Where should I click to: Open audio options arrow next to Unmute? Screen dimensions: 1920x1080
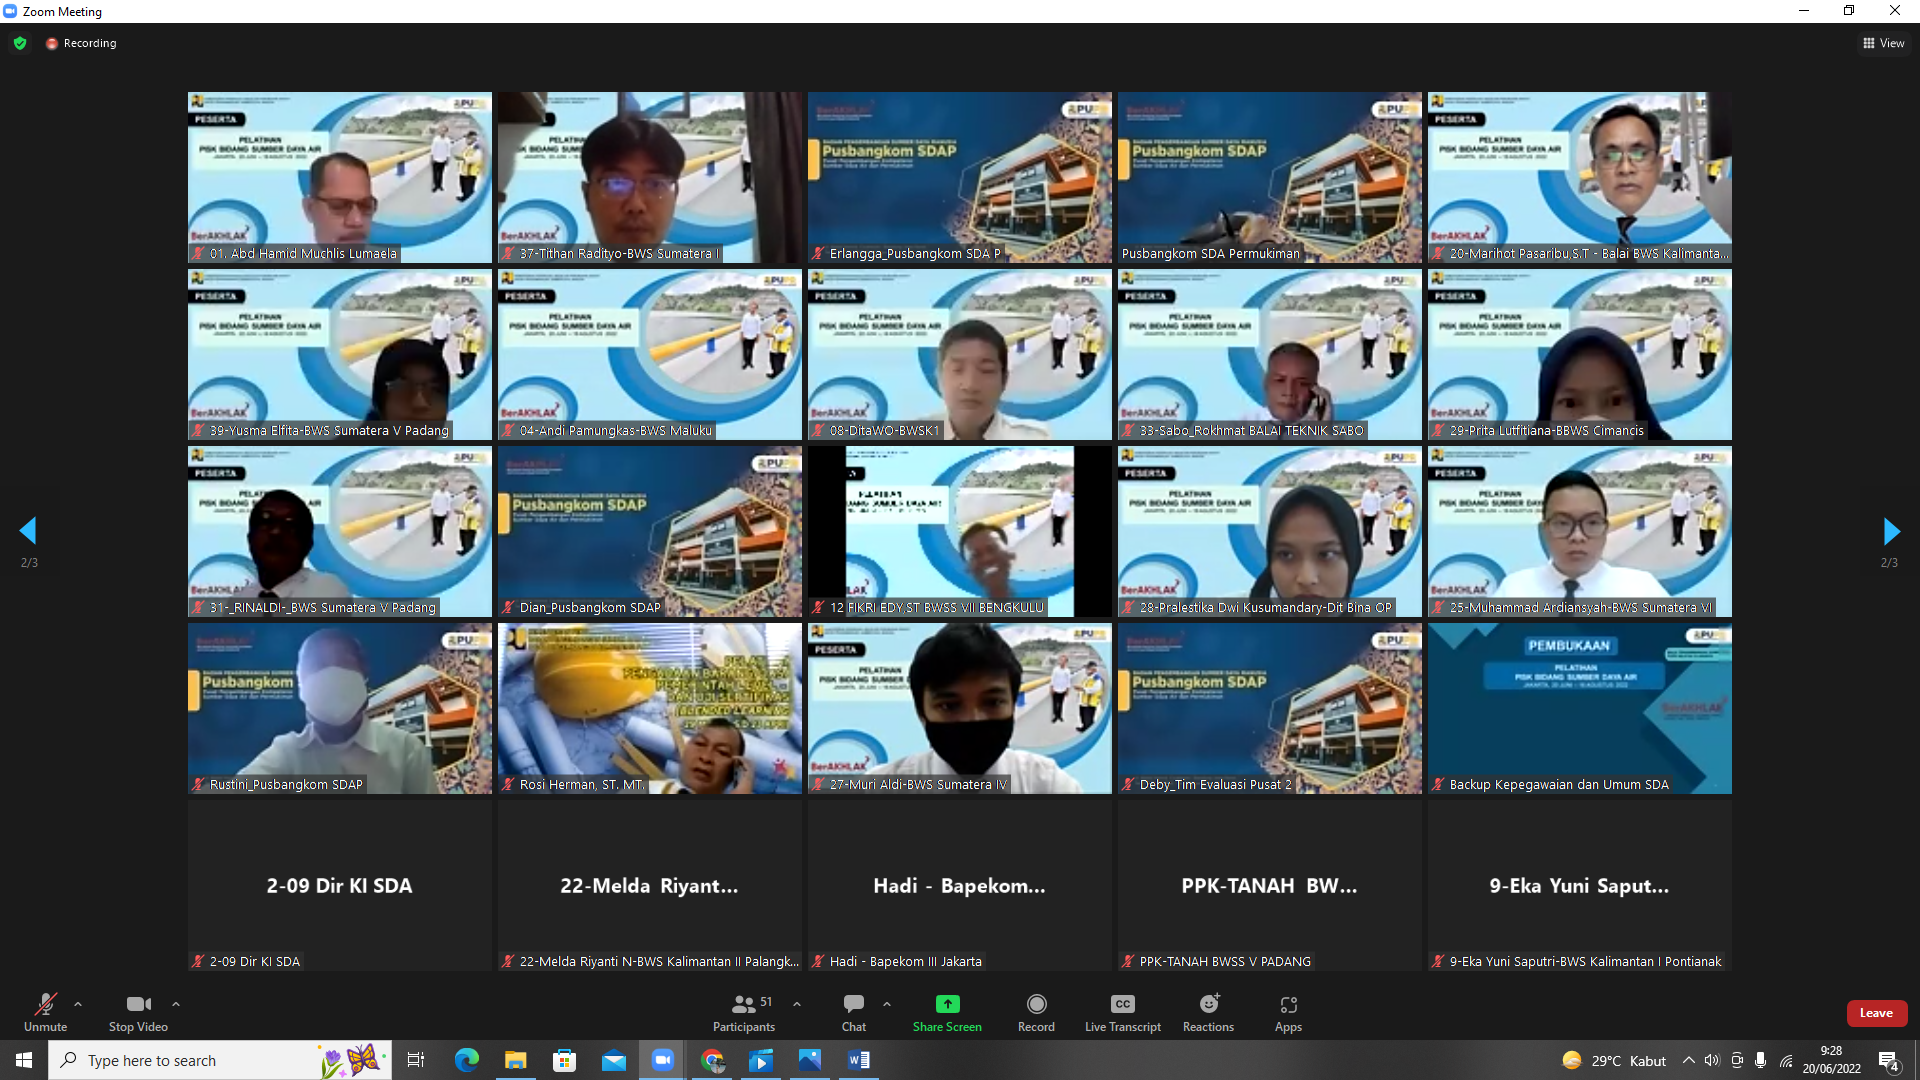pos(78,1004)
